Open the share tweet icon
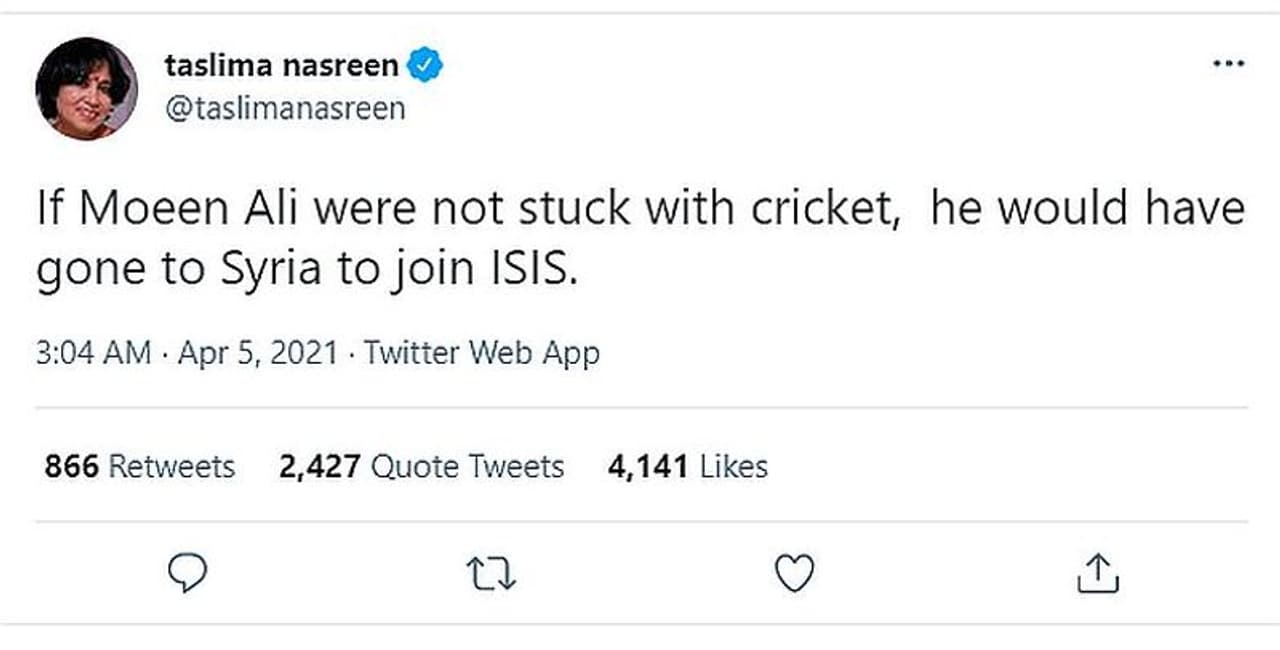This screenshot has height=650, width=1280. [x=1097, y=573]
